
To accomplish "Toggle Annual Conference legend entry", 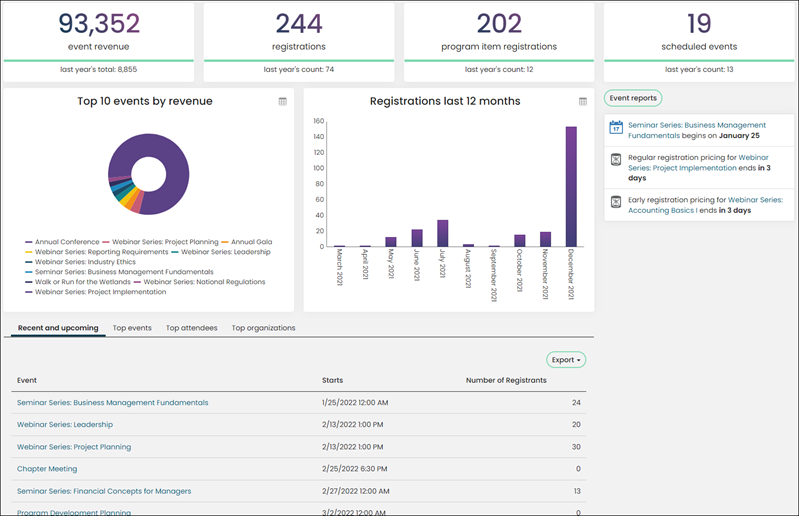I will tap(62, 242).
